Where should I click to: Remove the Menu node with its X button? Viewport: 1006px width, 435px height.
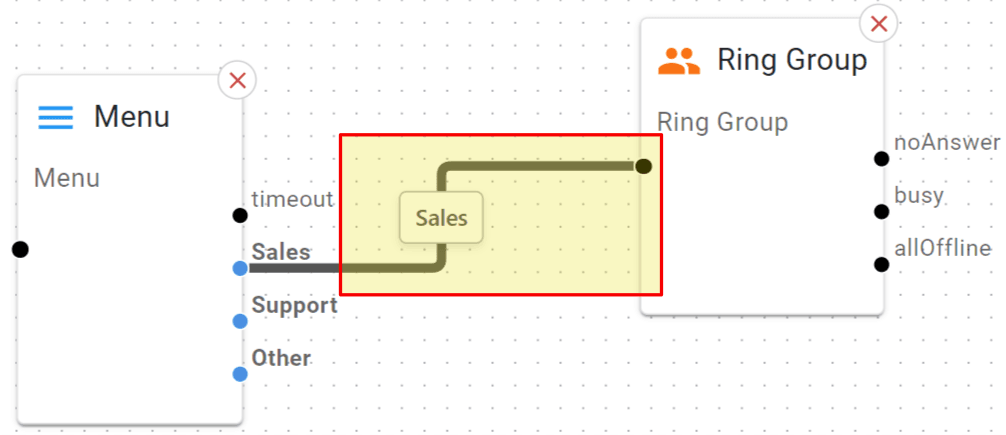pyautogui.click(x=238, y=81)
